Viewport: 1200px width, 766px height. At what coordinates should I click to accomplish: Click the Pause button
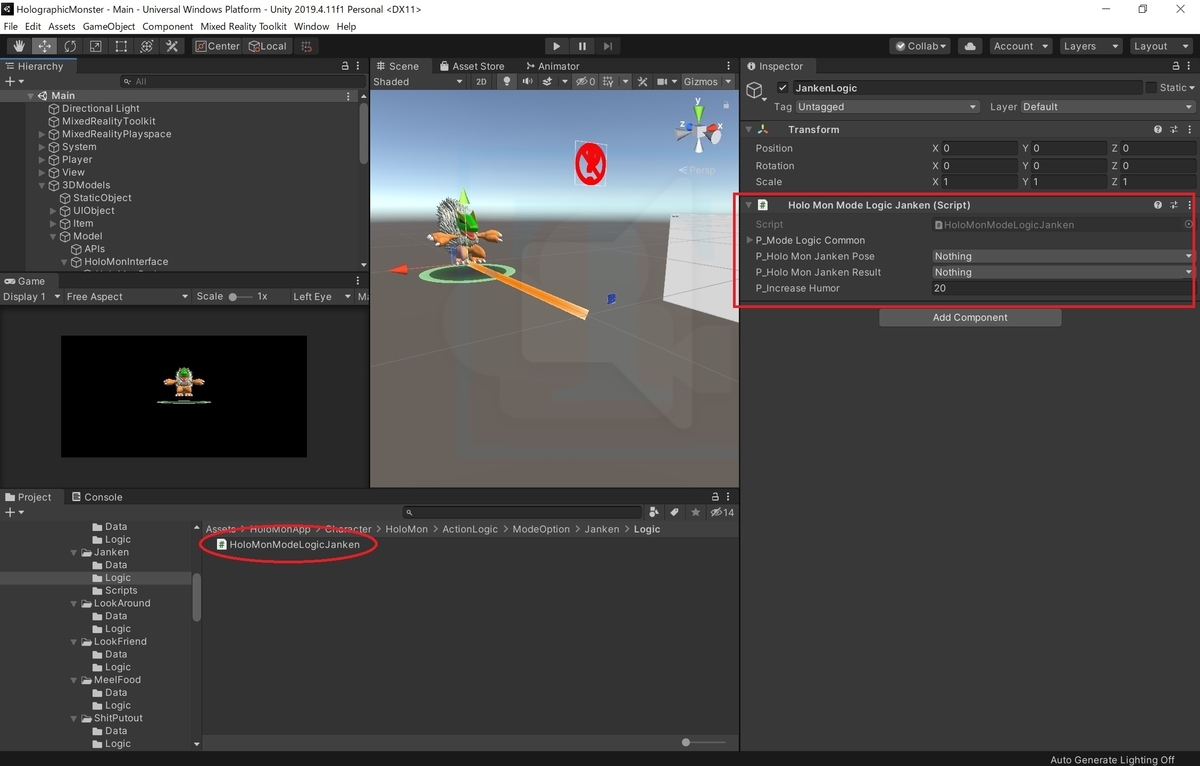[x=582, y=46]
